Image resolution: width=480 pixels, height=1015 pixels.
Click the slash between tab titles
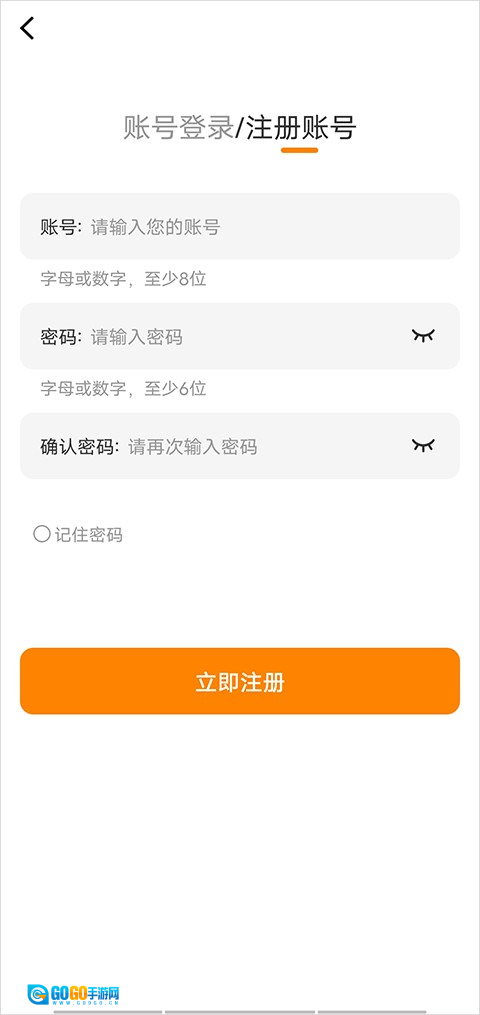pyautogui.click(x=239, y=128)
